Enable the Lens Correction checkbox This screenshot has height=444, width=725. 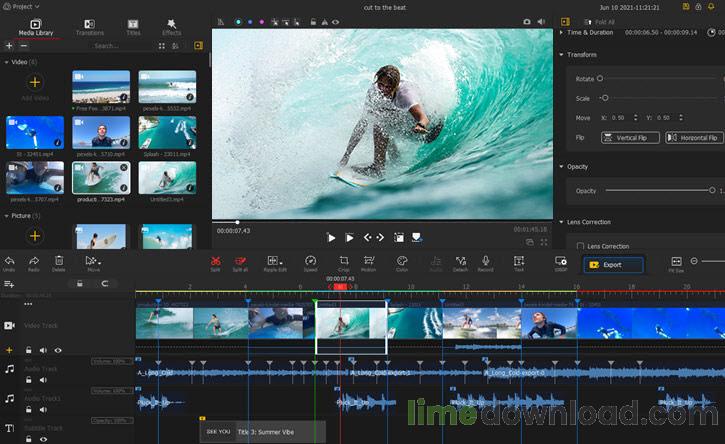(x=580, y=246)
